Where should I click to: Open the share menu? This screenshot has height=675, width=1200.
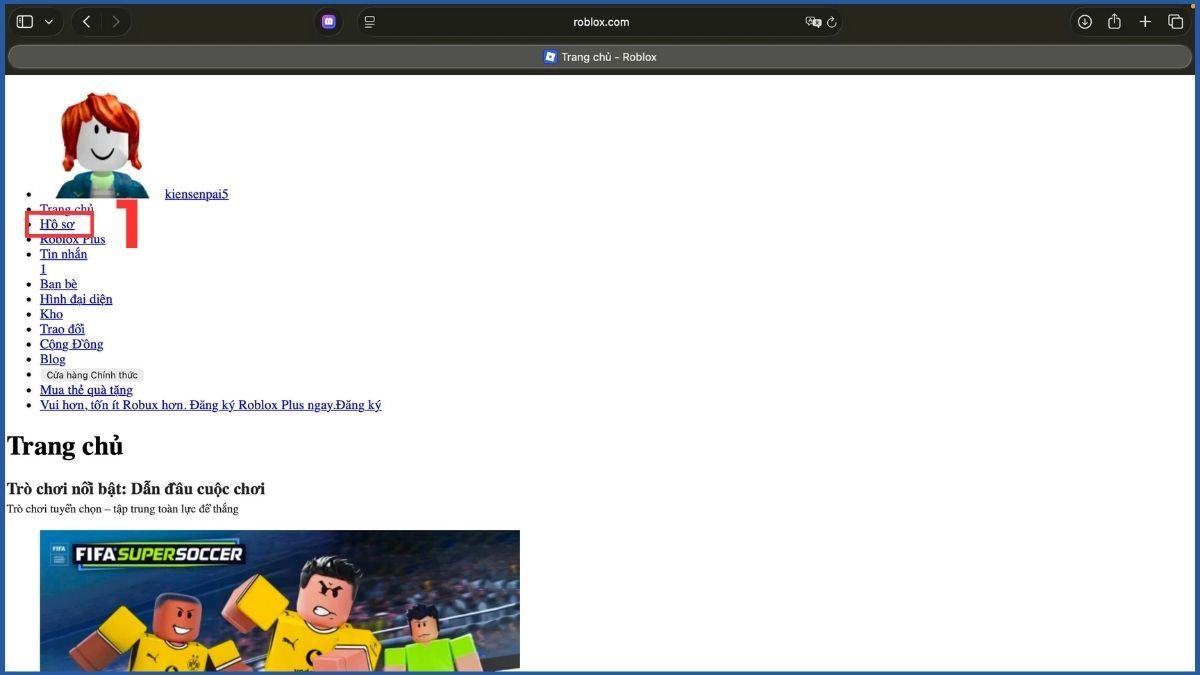click(1114, 22)
